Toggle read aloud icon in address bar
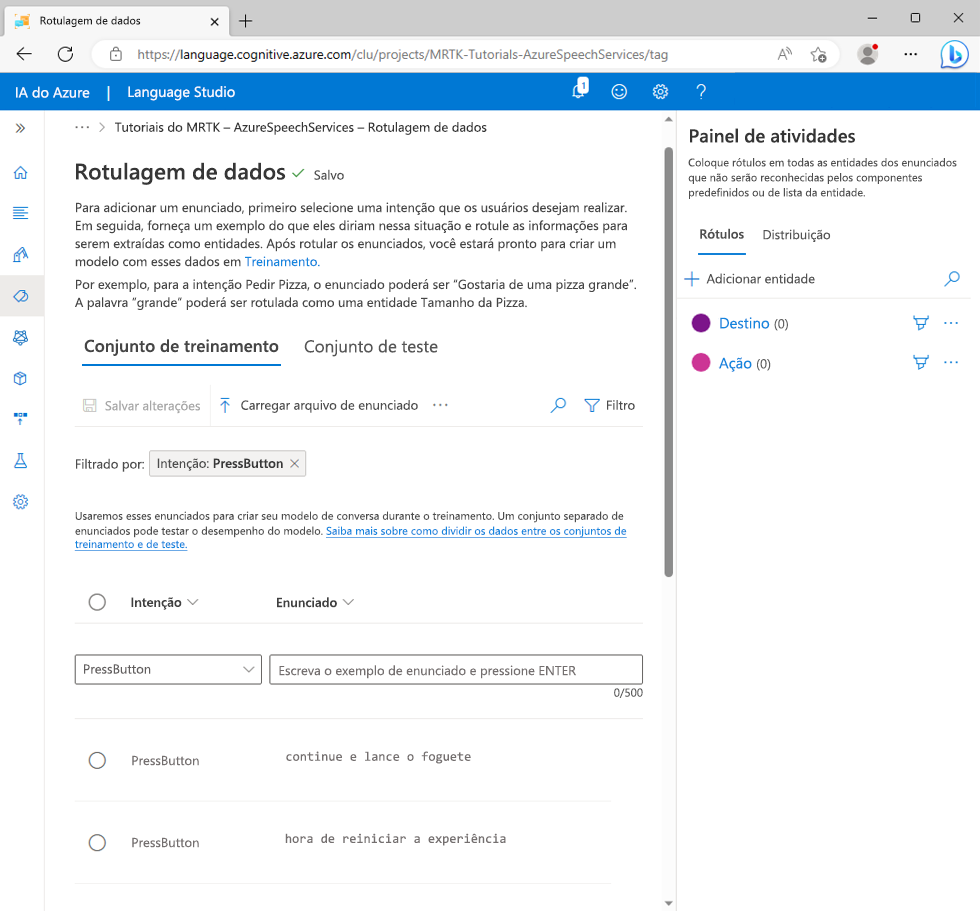Viewport: 980px width, 911px height. click(784, 54)
